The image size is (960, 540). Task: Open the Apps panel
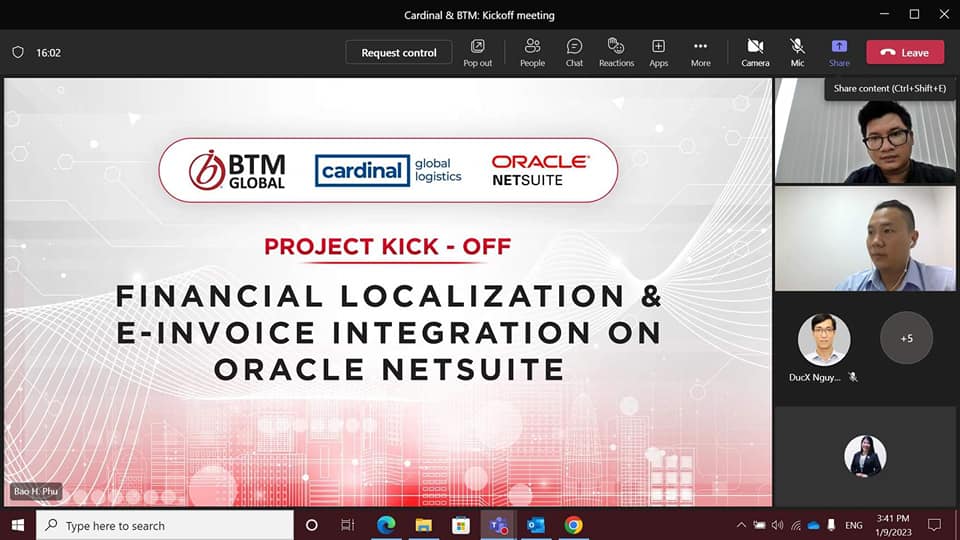pos(658,53)
